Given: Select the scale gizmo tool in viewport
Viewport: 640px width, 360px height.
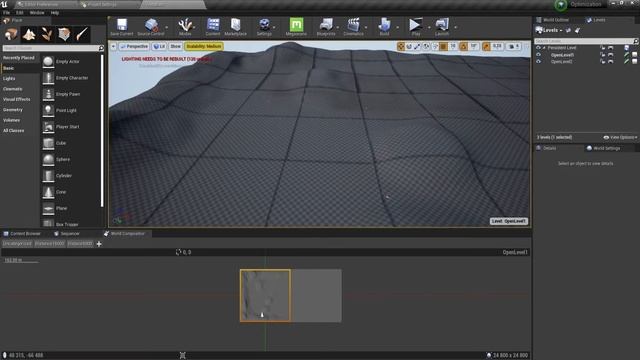Looking at the screenshot, I should pyautogui.click(x=417, y=47).
